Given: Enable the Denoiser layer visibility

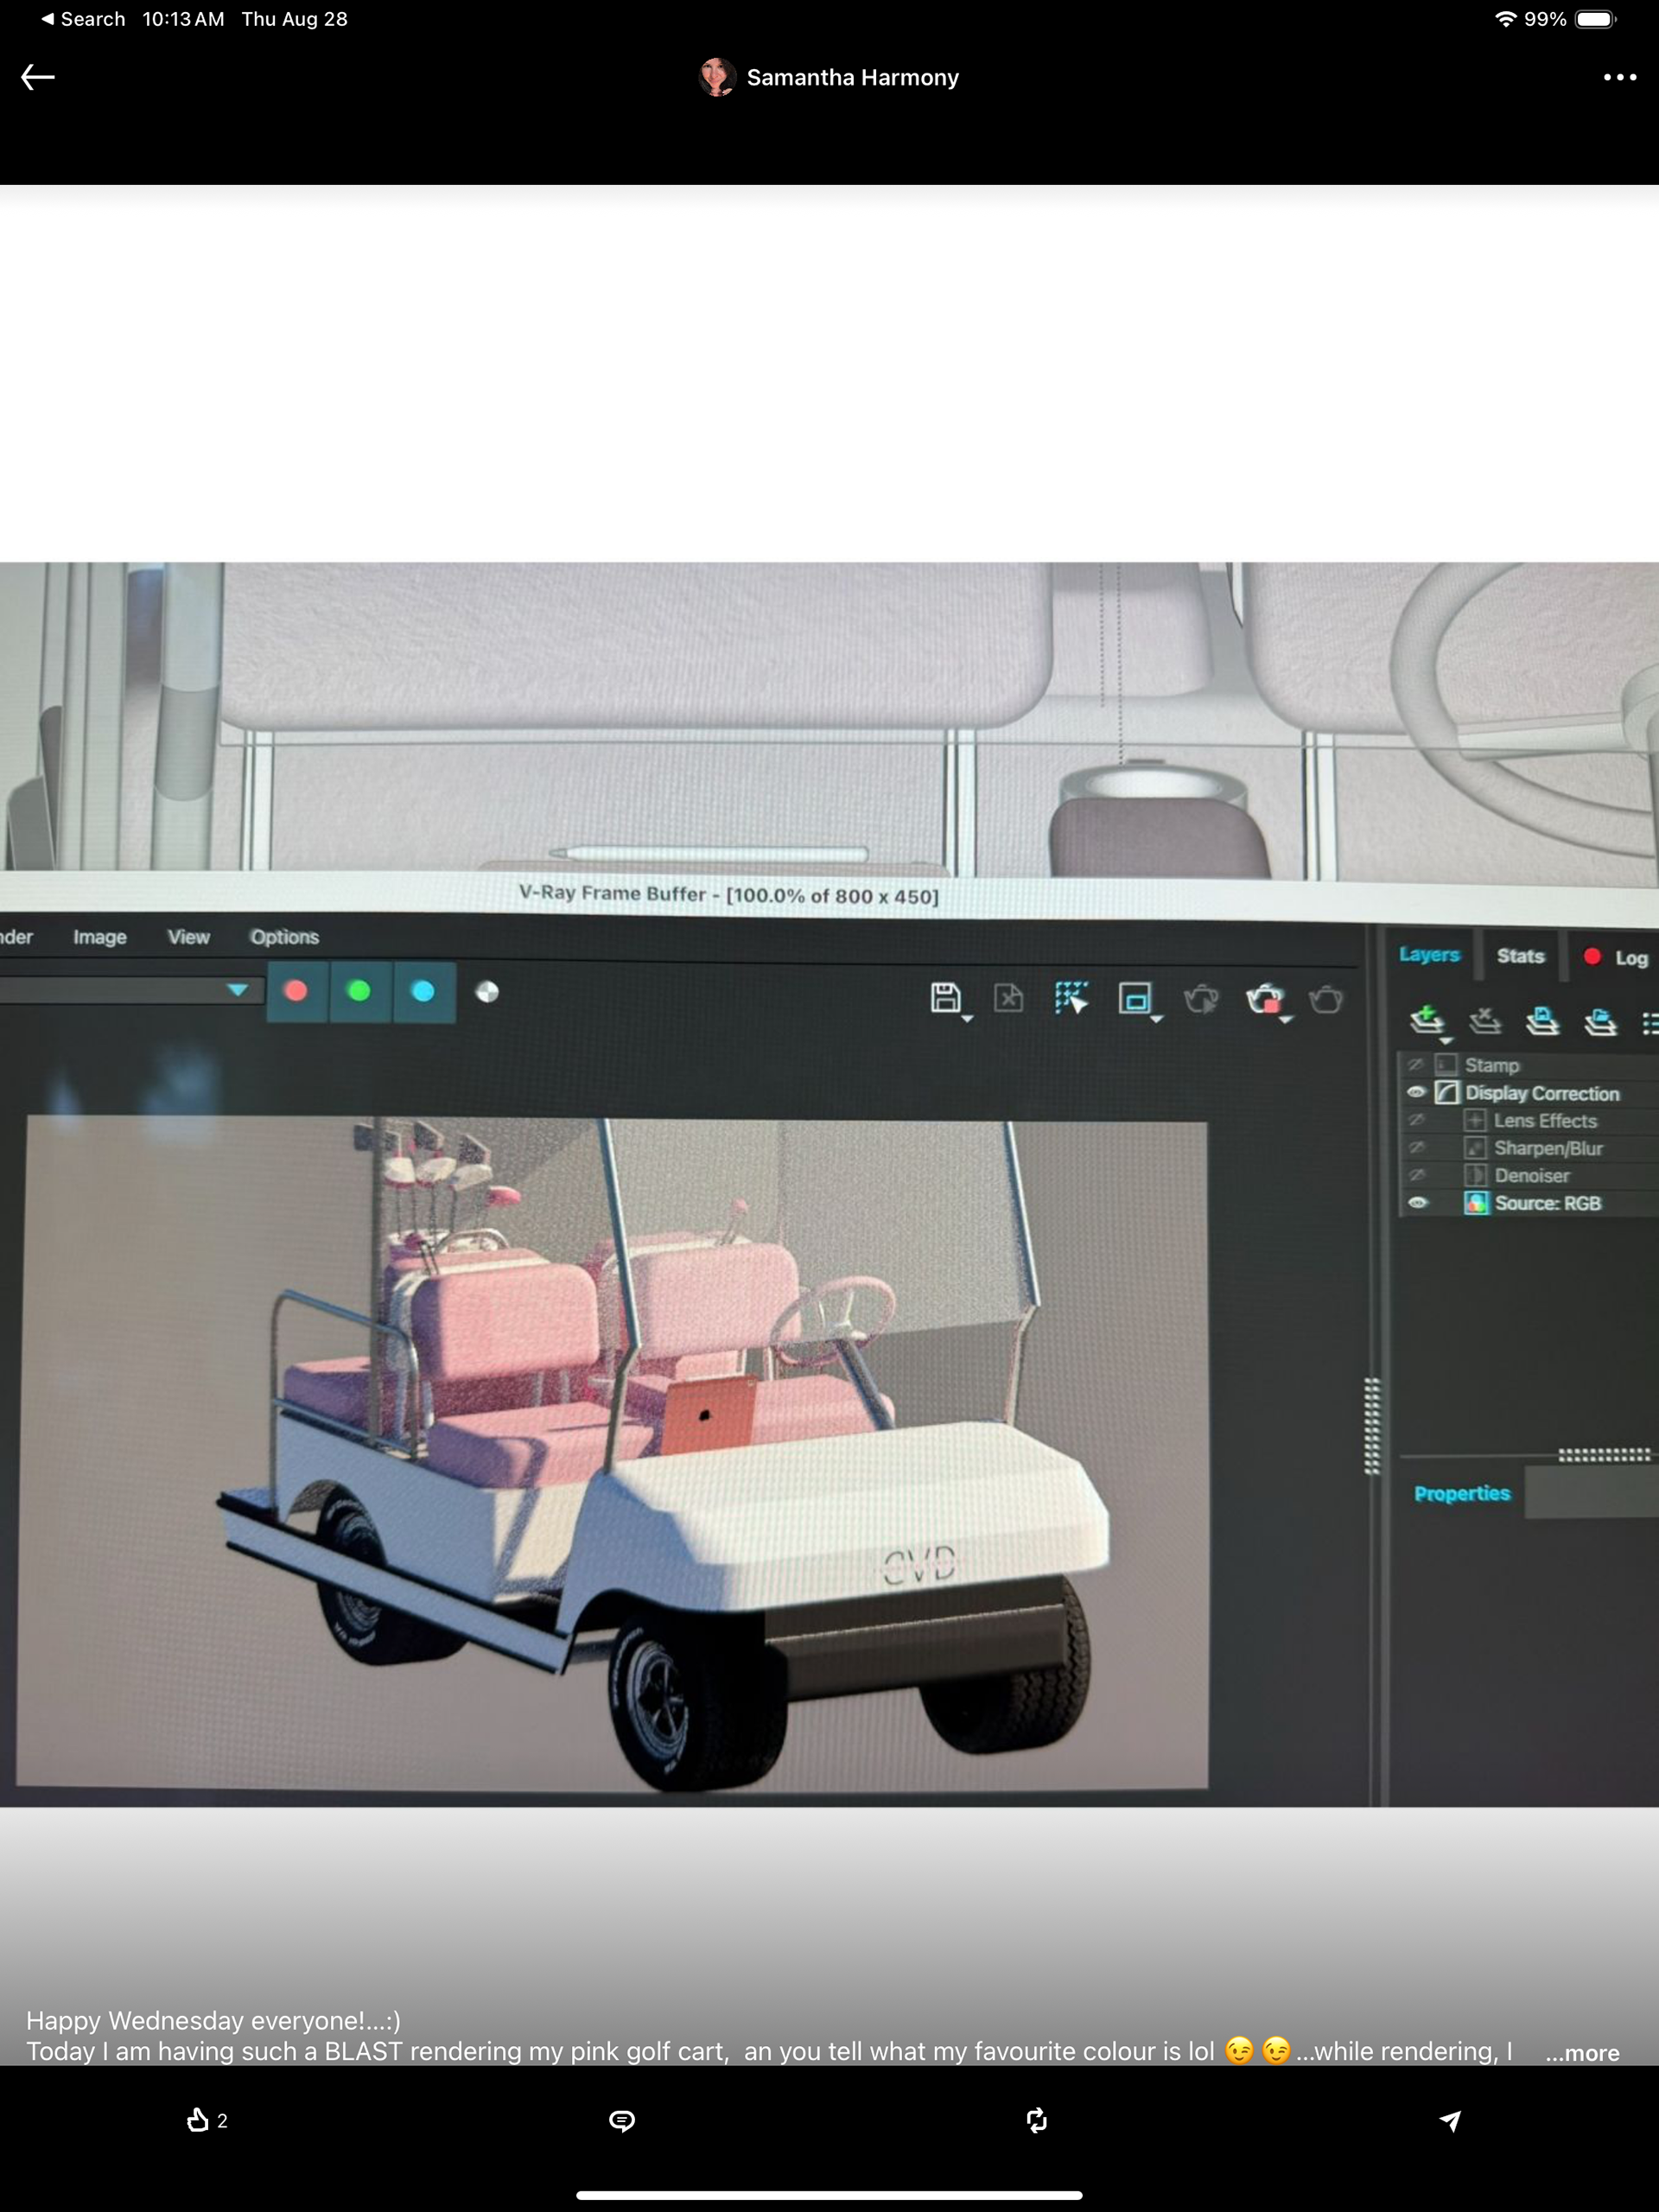Looking at the screenshot, I should tap(1416, 1175).
